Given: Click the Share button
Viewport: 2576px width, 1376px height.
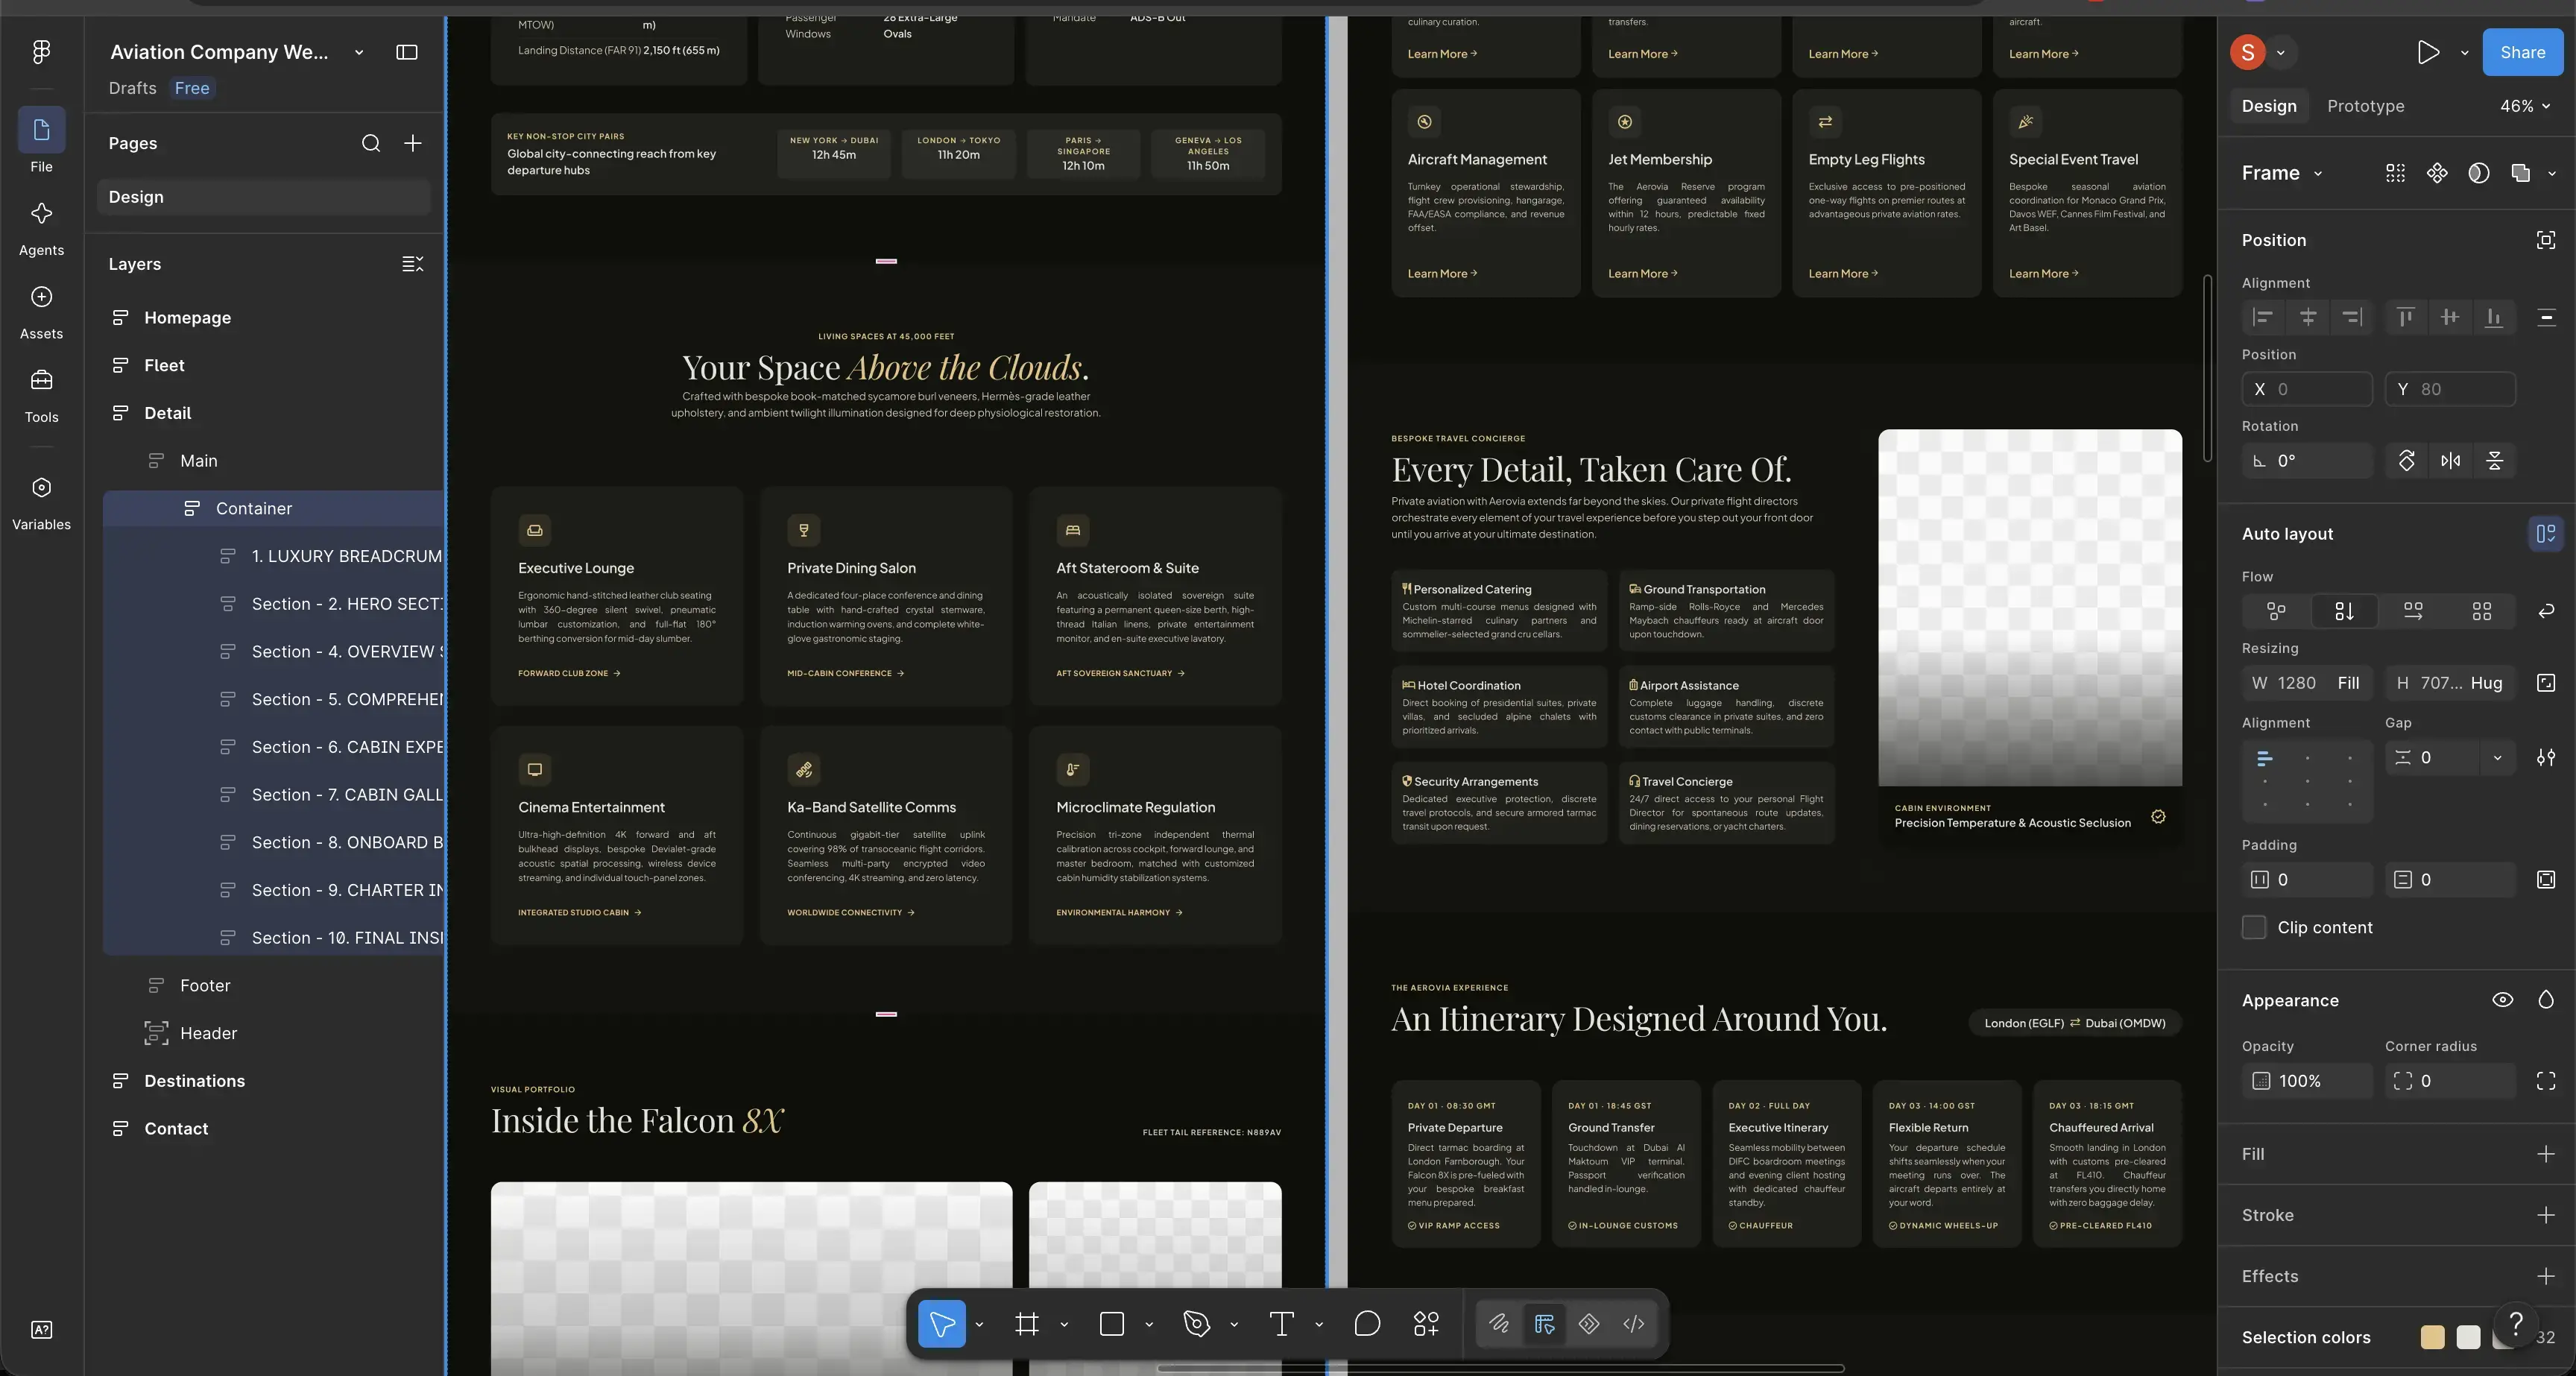Looking at the screenshot, I should [x=2522, y=52].
